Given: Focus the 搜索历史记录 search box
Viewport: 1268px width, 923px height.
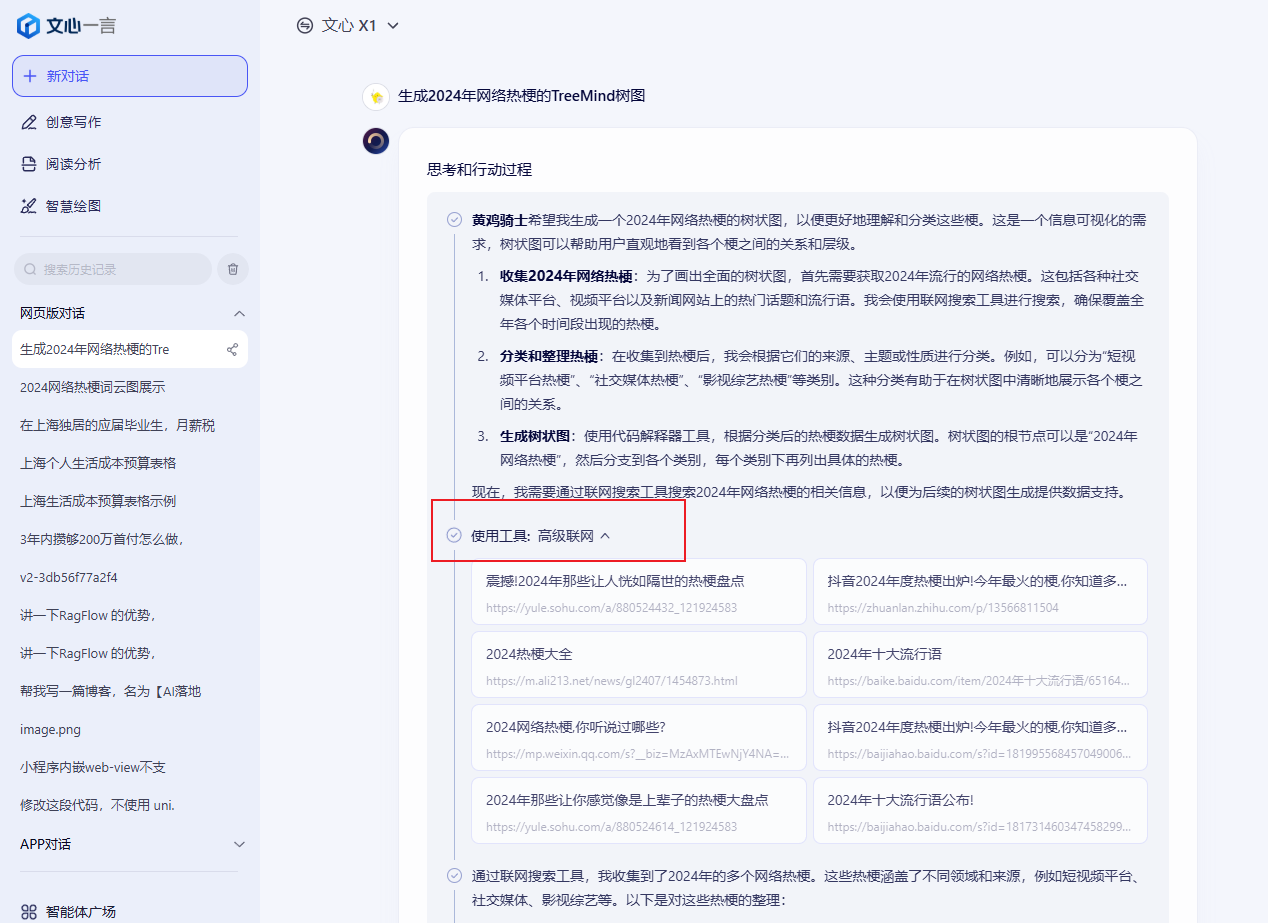Looking at the screenshot, I should 113,269.
